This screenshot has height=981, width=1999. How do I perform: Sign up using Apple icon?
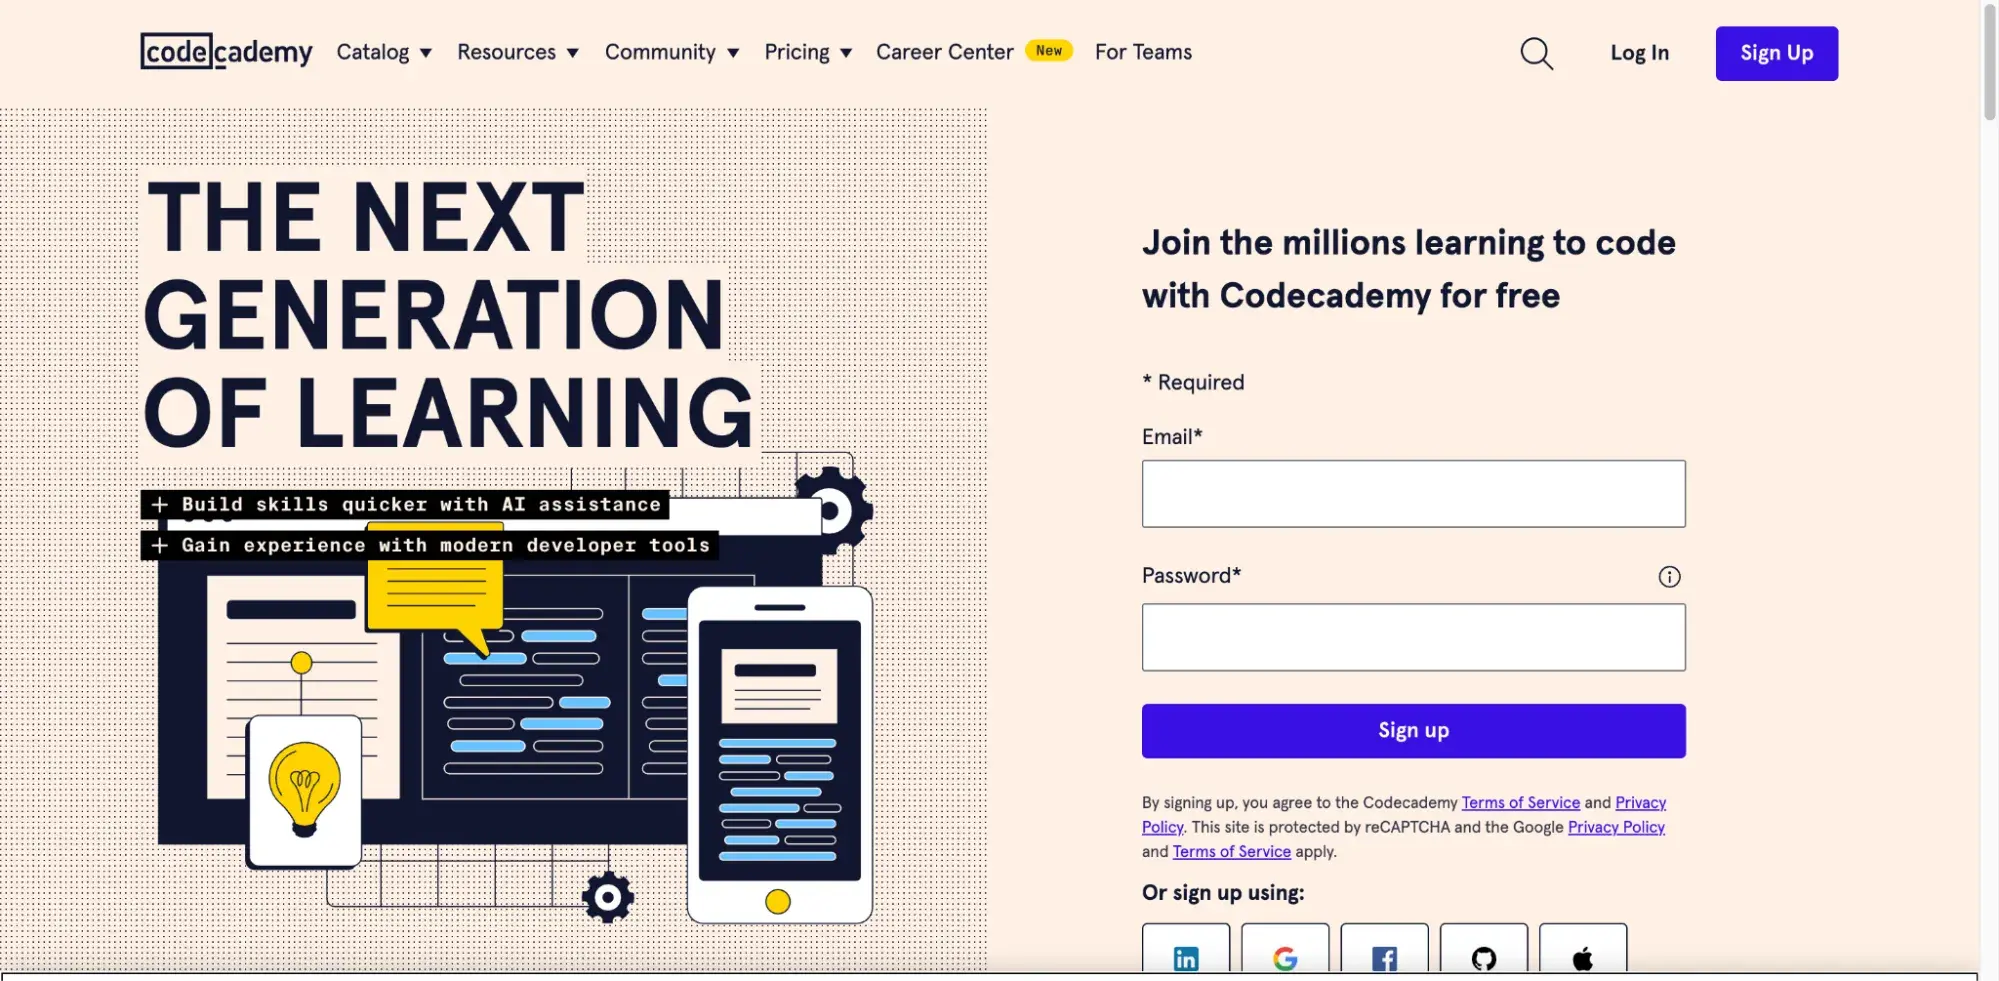click(x=1583, y=950)
